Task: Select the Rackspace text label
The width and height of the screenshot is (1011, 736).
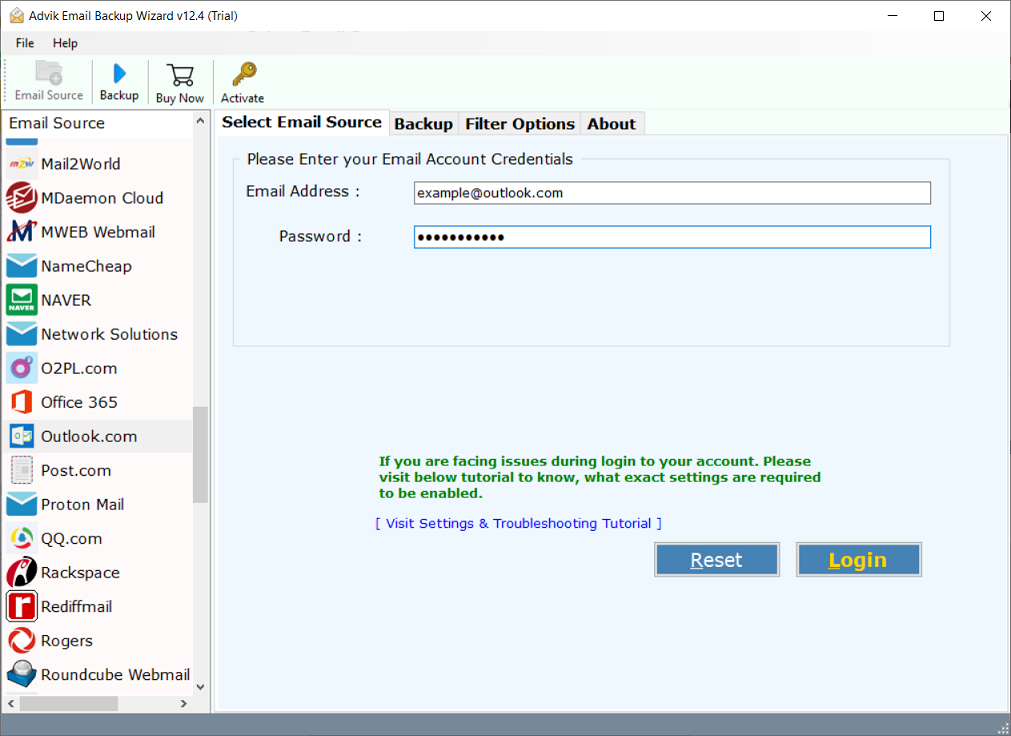Action: (x=81, y=573)
